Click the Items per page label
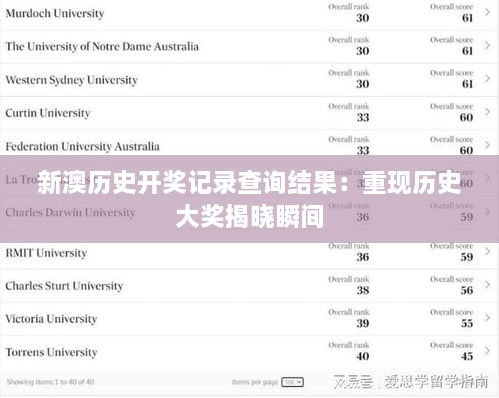 point(255,382)
